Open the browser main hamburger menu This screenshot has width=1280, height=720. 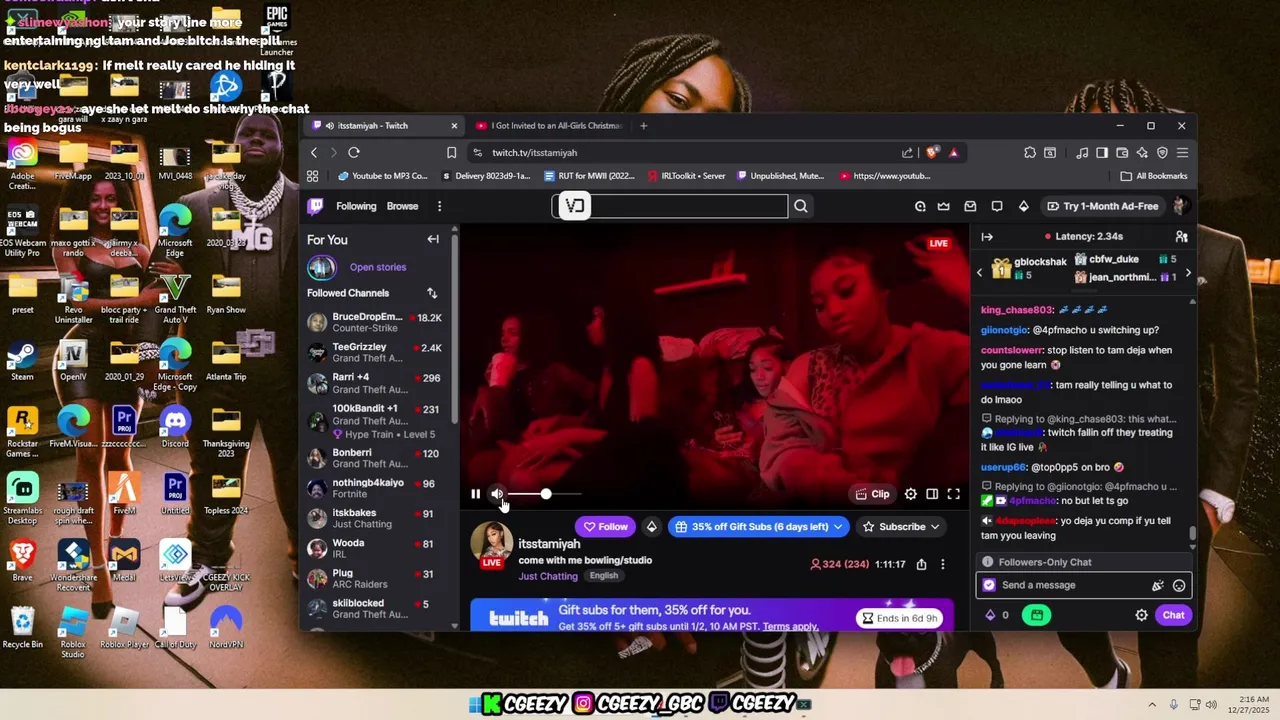pos(1182,153)
